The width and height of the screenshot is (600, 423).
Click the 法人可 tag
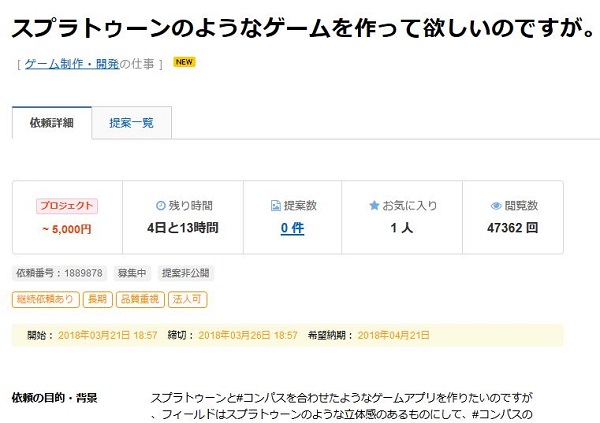[188, 299]
